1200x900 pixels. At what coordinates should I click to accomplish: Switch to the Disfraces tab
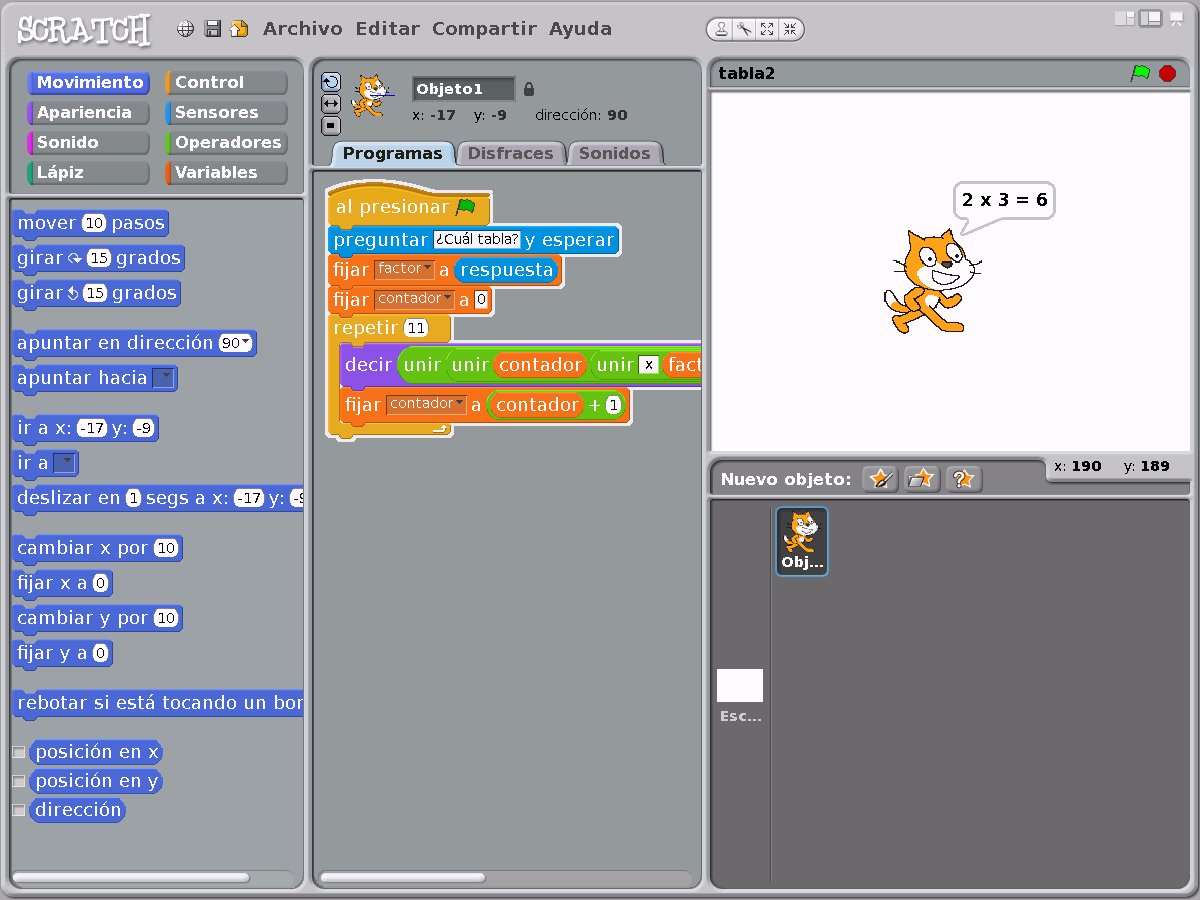(x=510, y=153)
